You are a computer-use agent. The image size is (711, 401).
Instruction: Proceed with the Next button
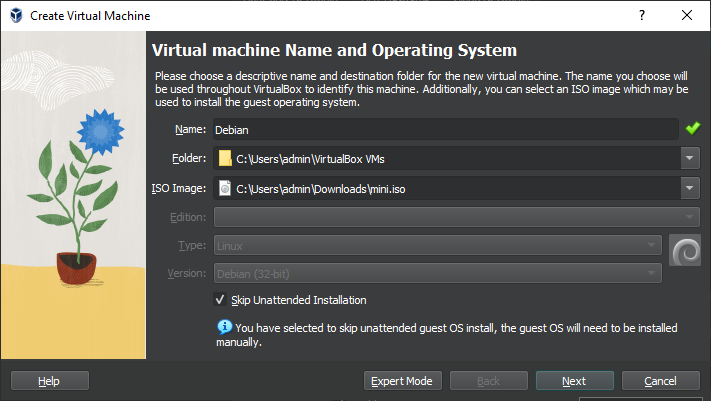(x=575, y=381)
